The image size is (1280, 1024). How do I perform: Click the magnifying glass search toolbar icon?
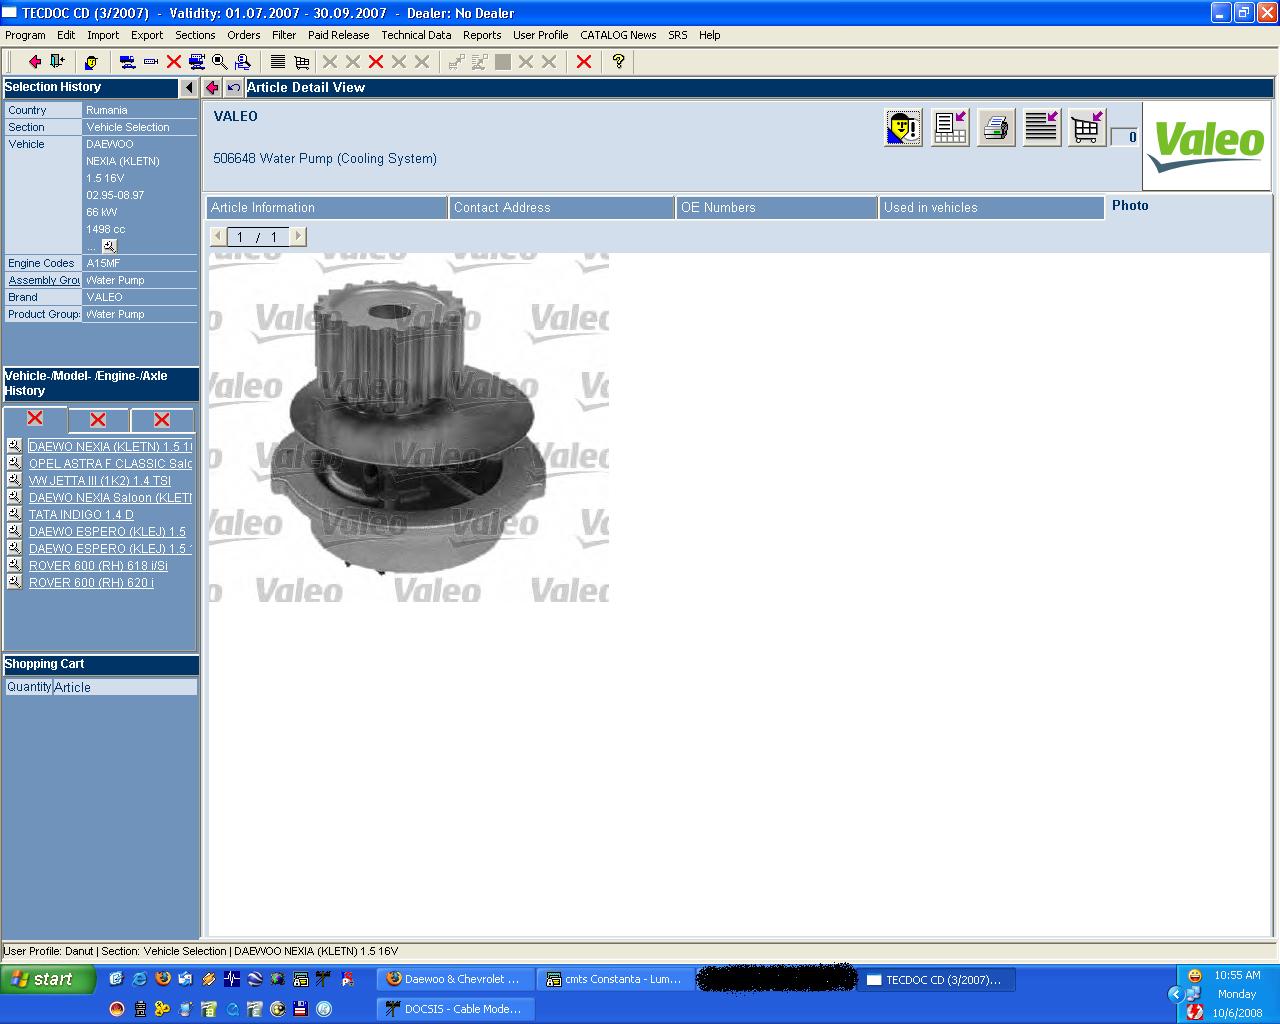(219, 62)
